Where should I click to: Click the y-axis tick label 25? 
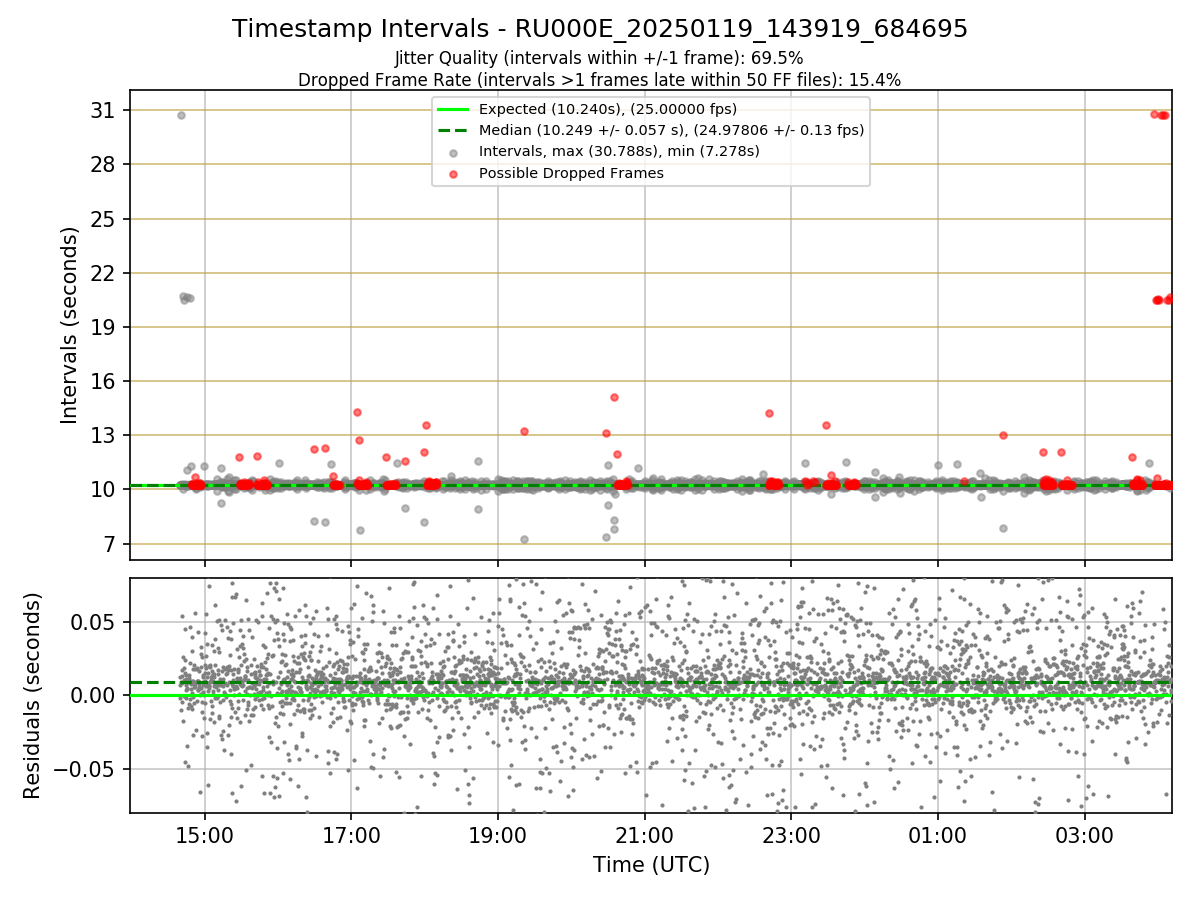104,219
